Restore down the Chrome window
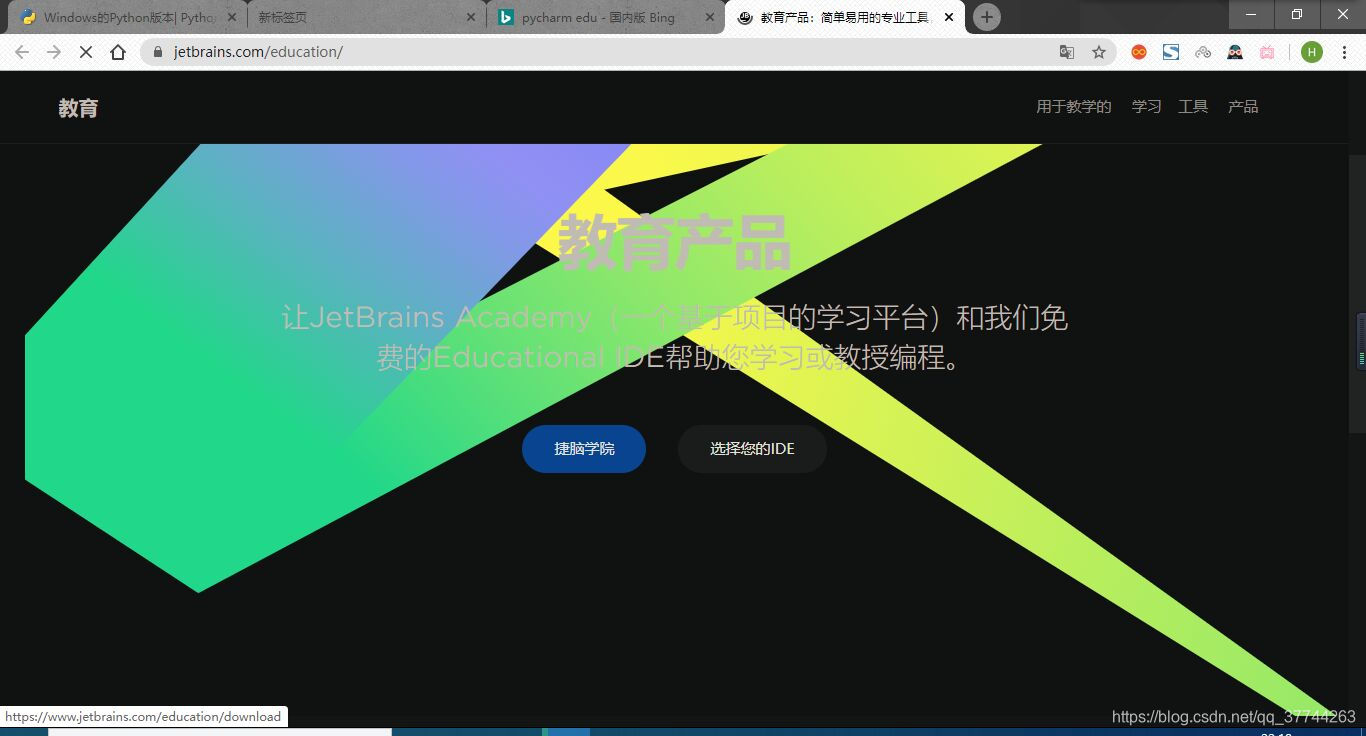Viewport: 1366px width, 736px height. coord(1297,14)
